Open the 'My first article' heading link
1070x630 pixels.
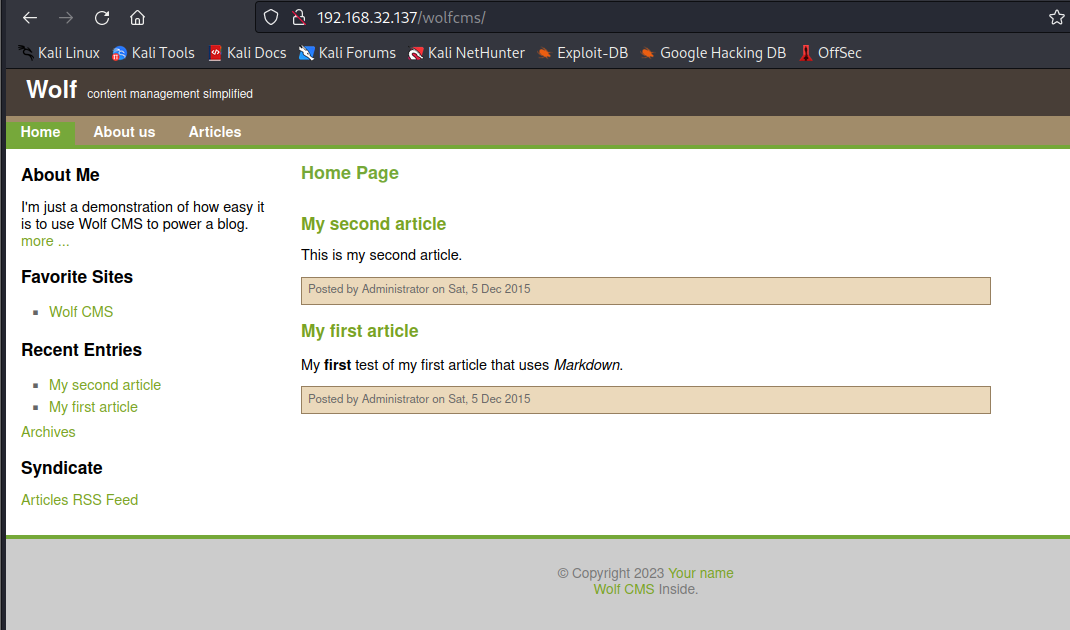tap(360, 331)
